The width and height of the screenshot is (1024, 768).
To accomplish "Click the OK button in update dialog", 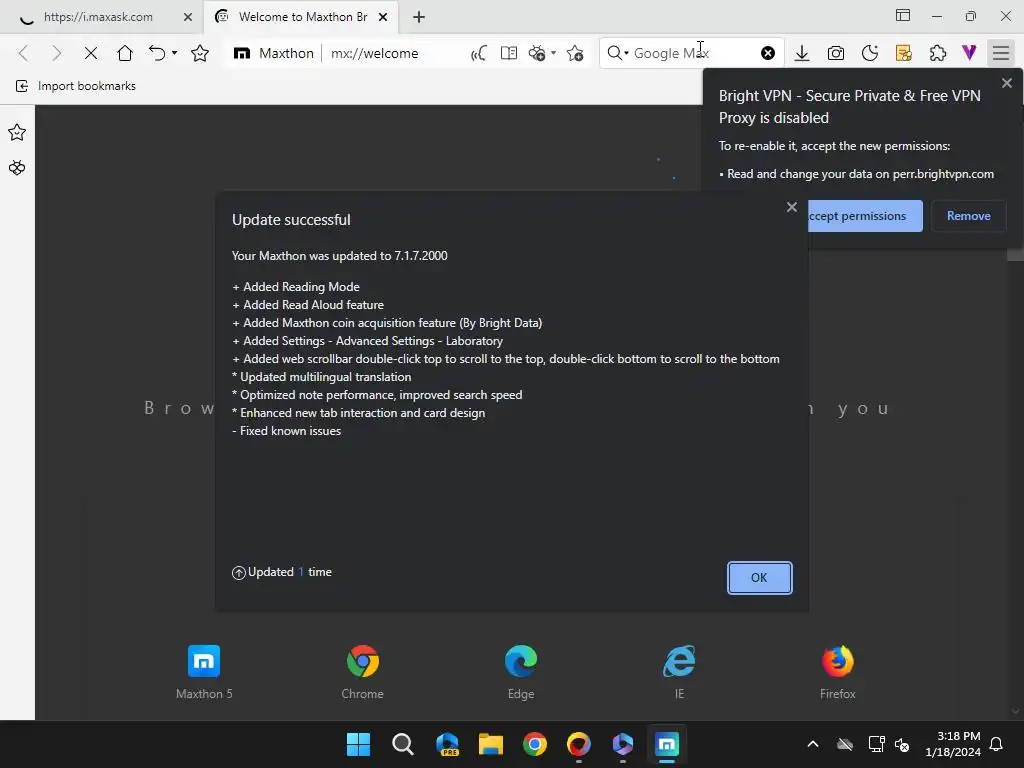I will [x=759, y=577].
